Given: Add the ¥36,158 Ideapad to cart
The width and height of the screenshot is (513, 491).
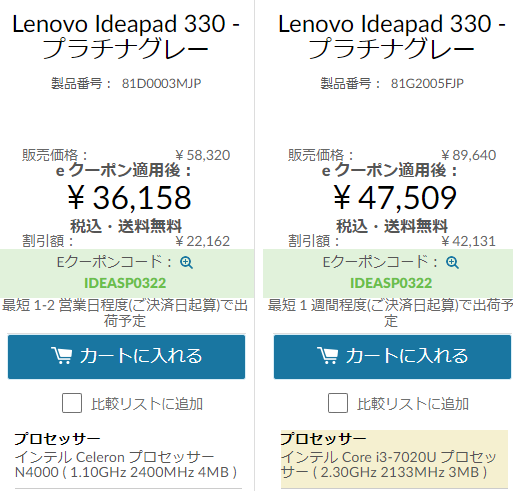Looking at the screenshot, I should pyautogui.click(x=126, y=357).
